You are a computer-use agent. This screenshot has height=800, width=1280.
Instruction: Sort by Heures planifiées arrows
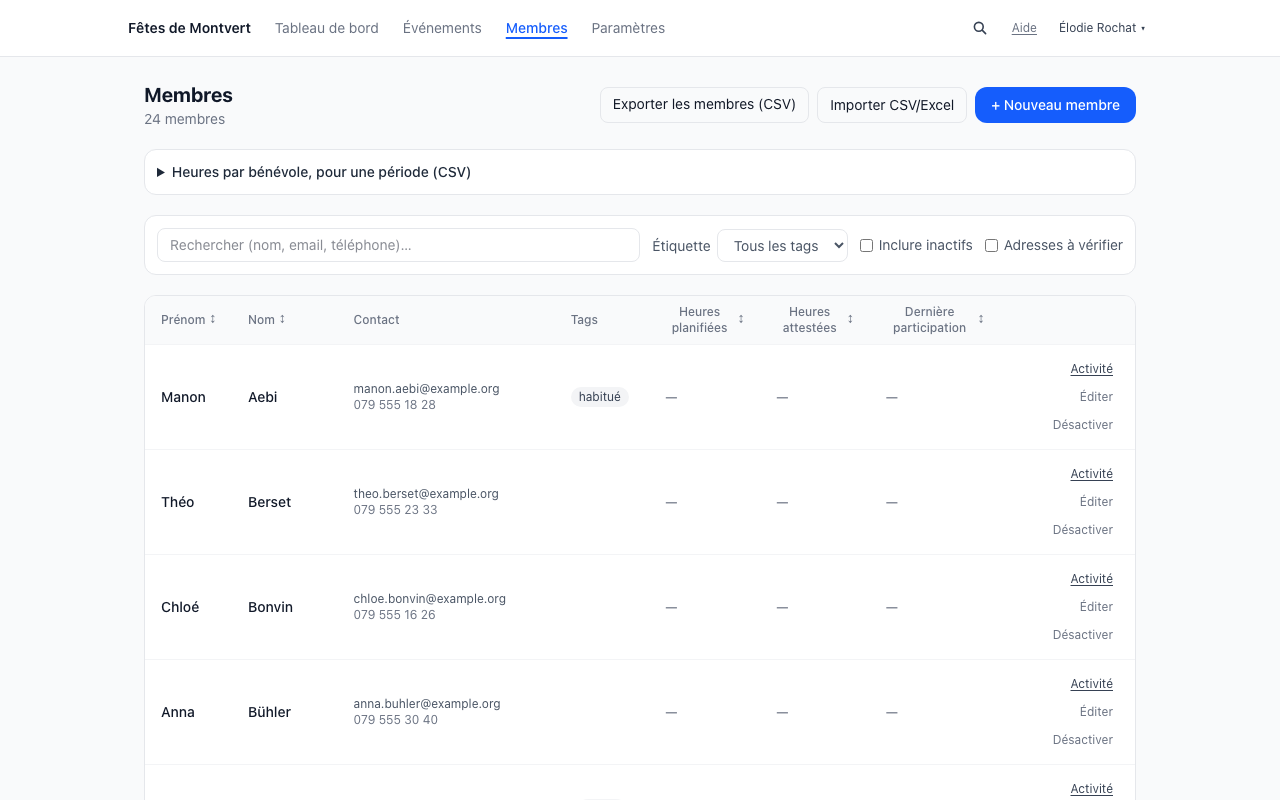(741, 320)
